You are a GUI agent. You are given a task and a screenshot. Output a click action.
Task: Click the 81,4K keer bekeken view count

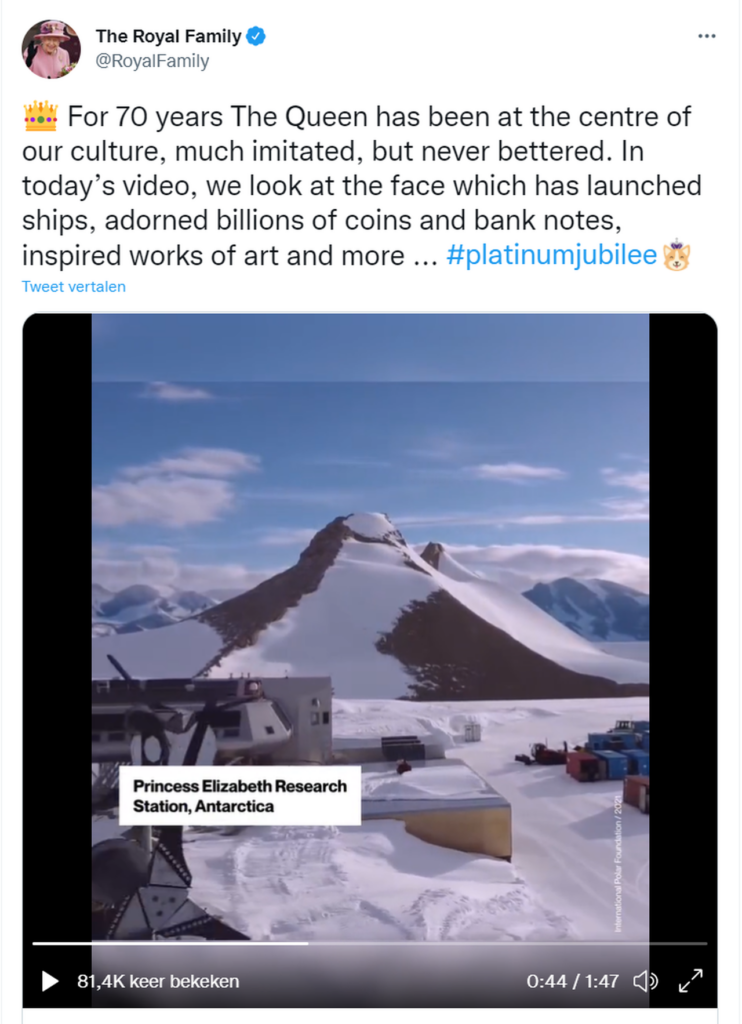pyautogui.click(x=158, y=981)
